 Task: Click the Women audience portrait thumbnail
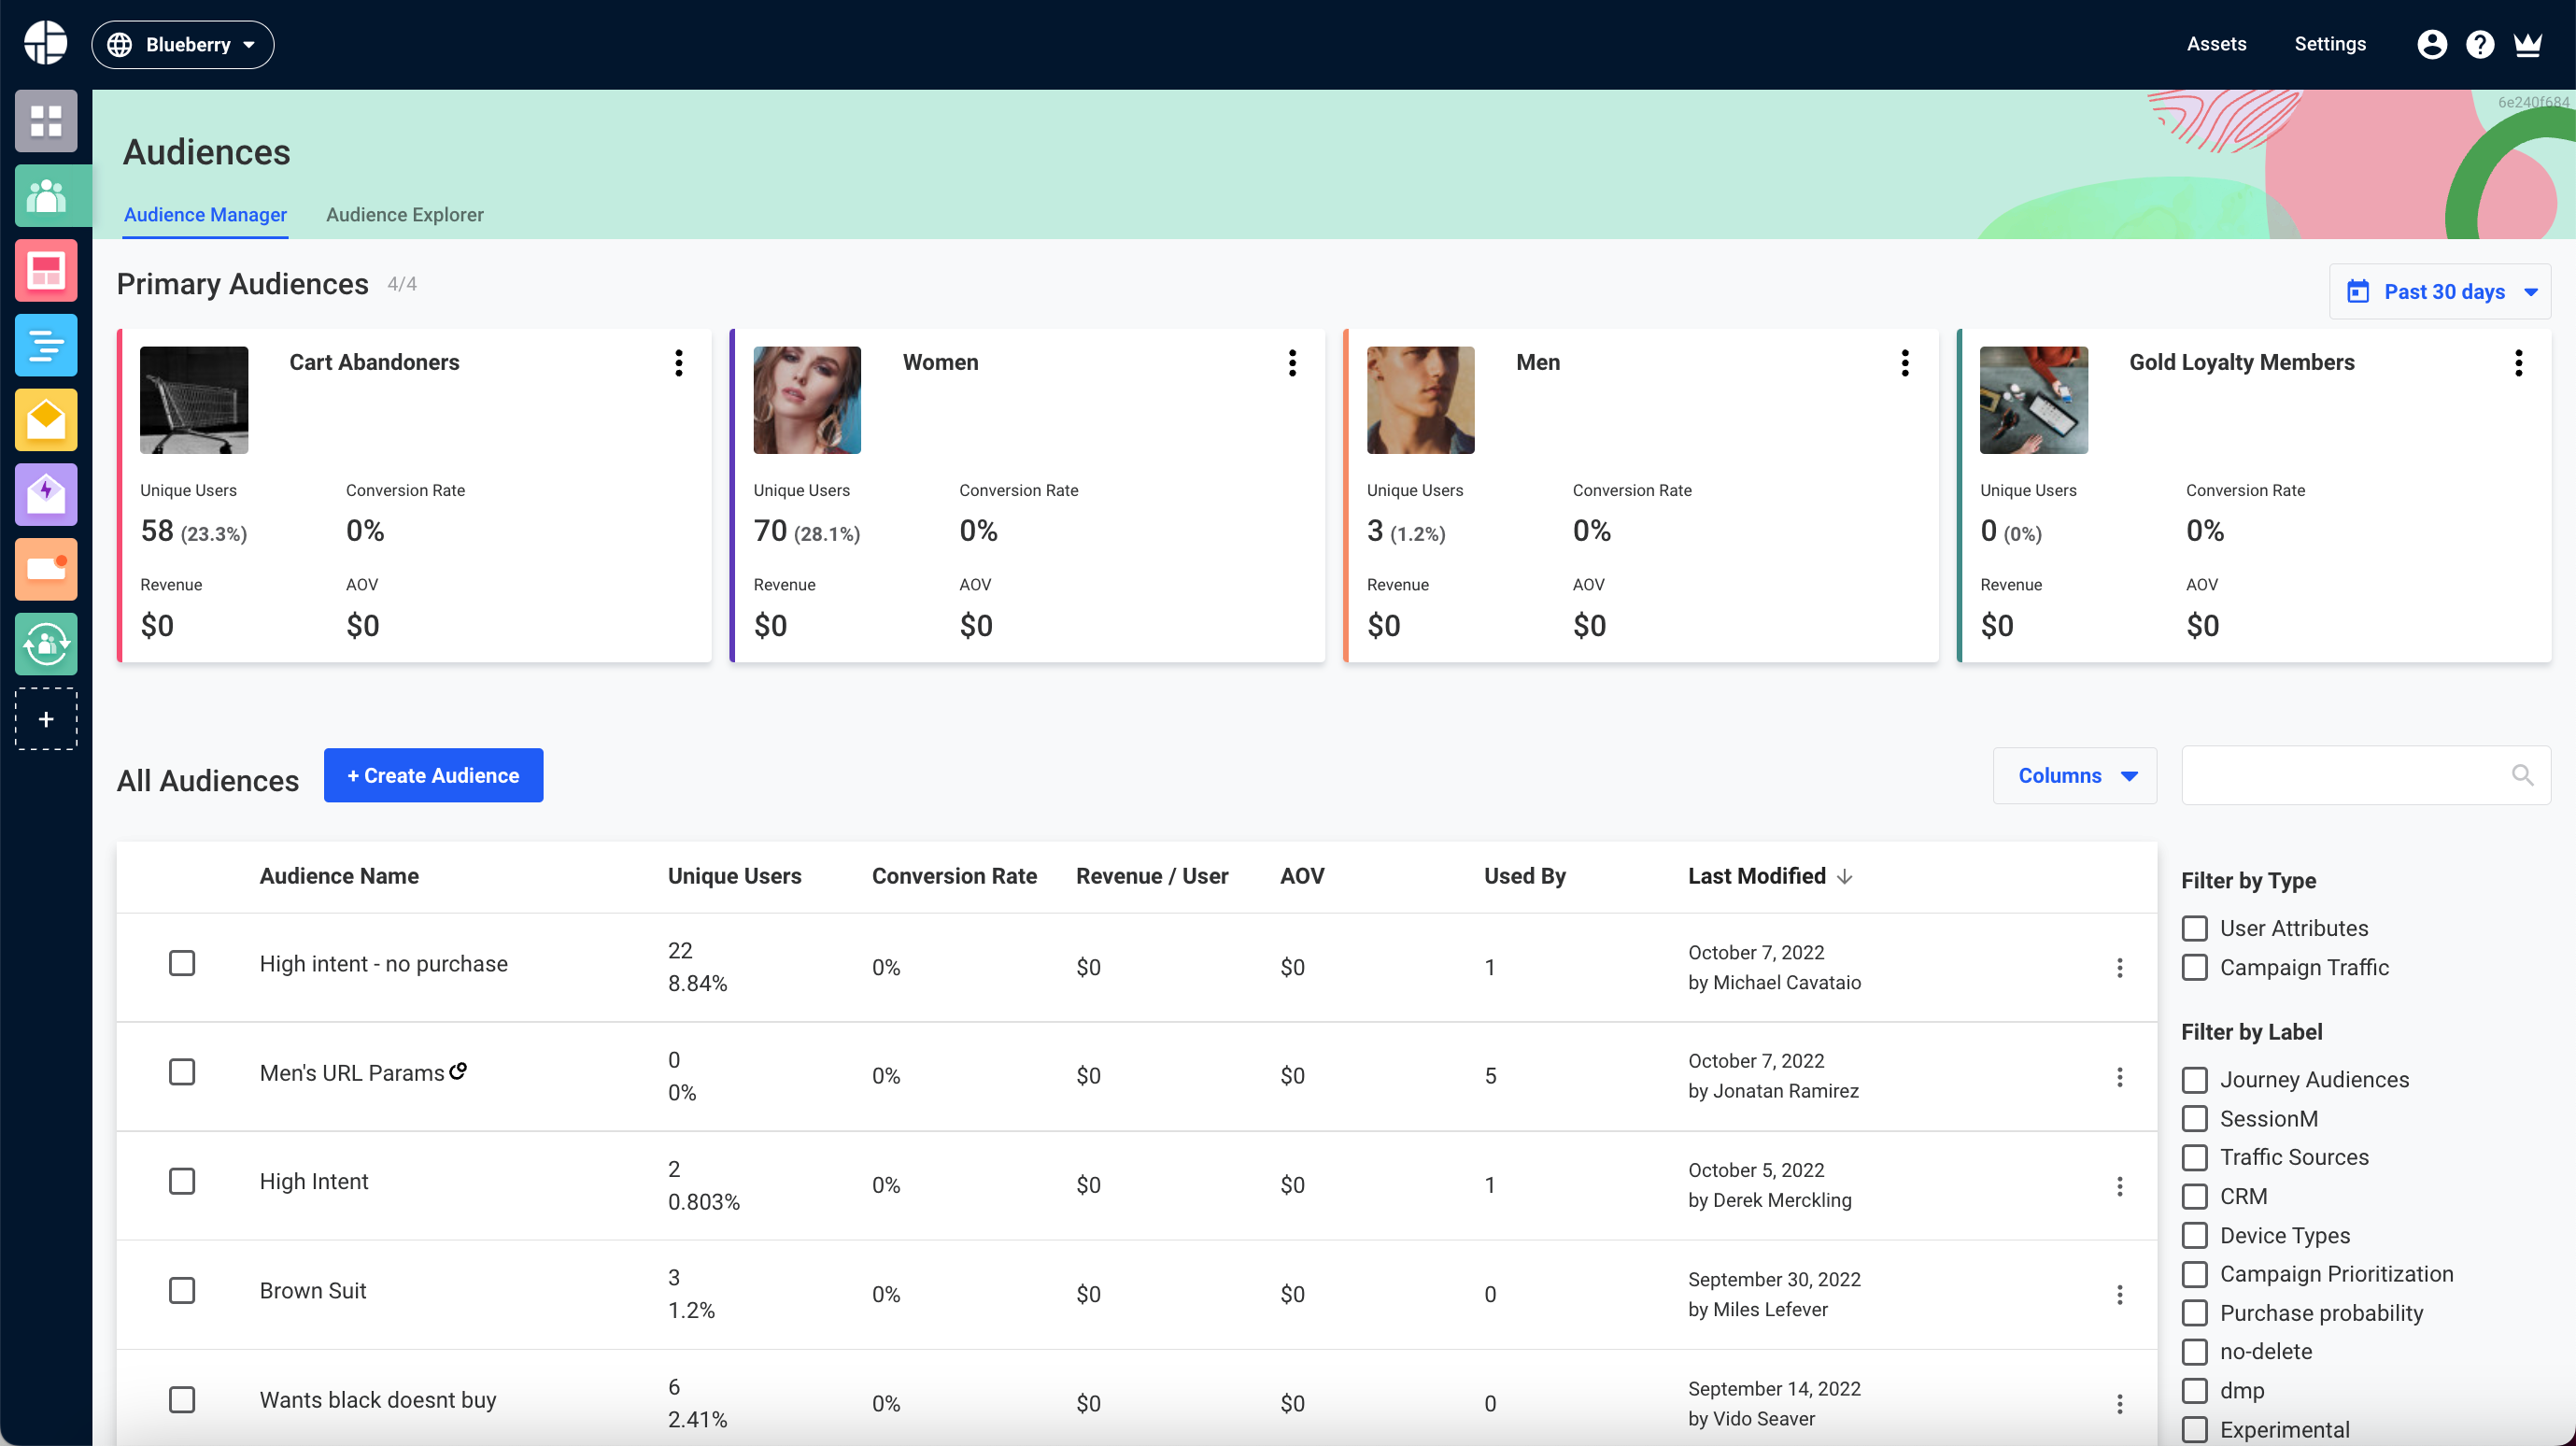tap(807, 400)
